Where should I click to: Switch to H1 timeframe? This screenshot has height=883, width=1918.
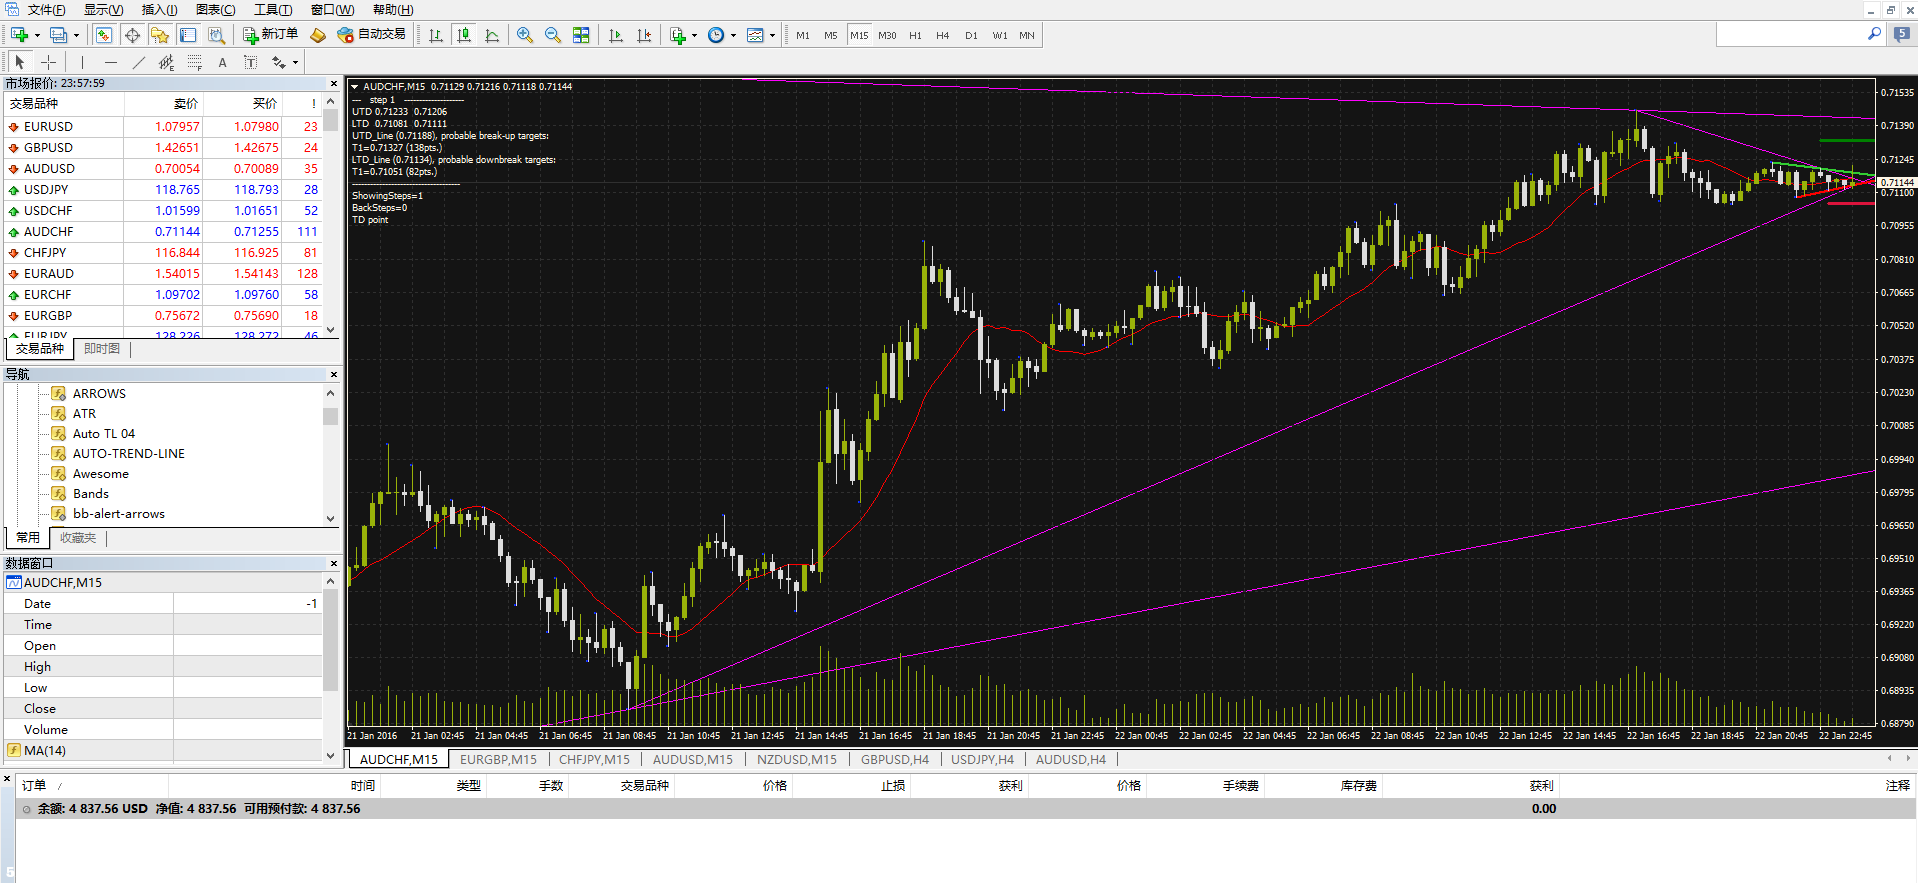(915, 35)
